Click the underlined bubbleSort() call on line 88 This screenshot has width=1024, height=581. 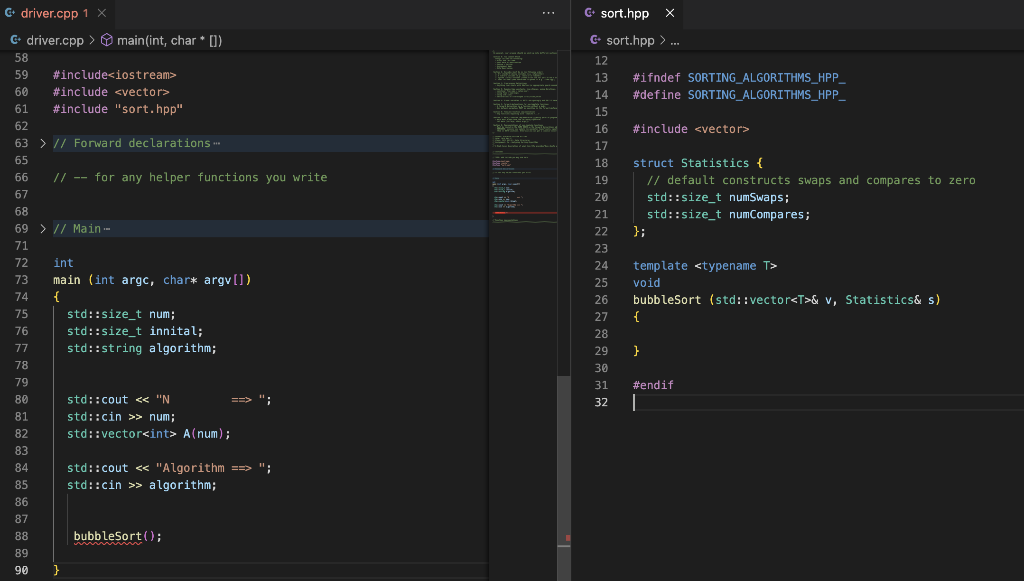click(x=117, y=537)
